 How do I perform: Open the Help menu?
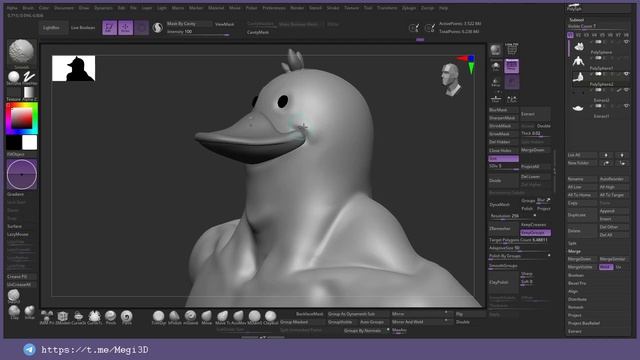point(443,8)
